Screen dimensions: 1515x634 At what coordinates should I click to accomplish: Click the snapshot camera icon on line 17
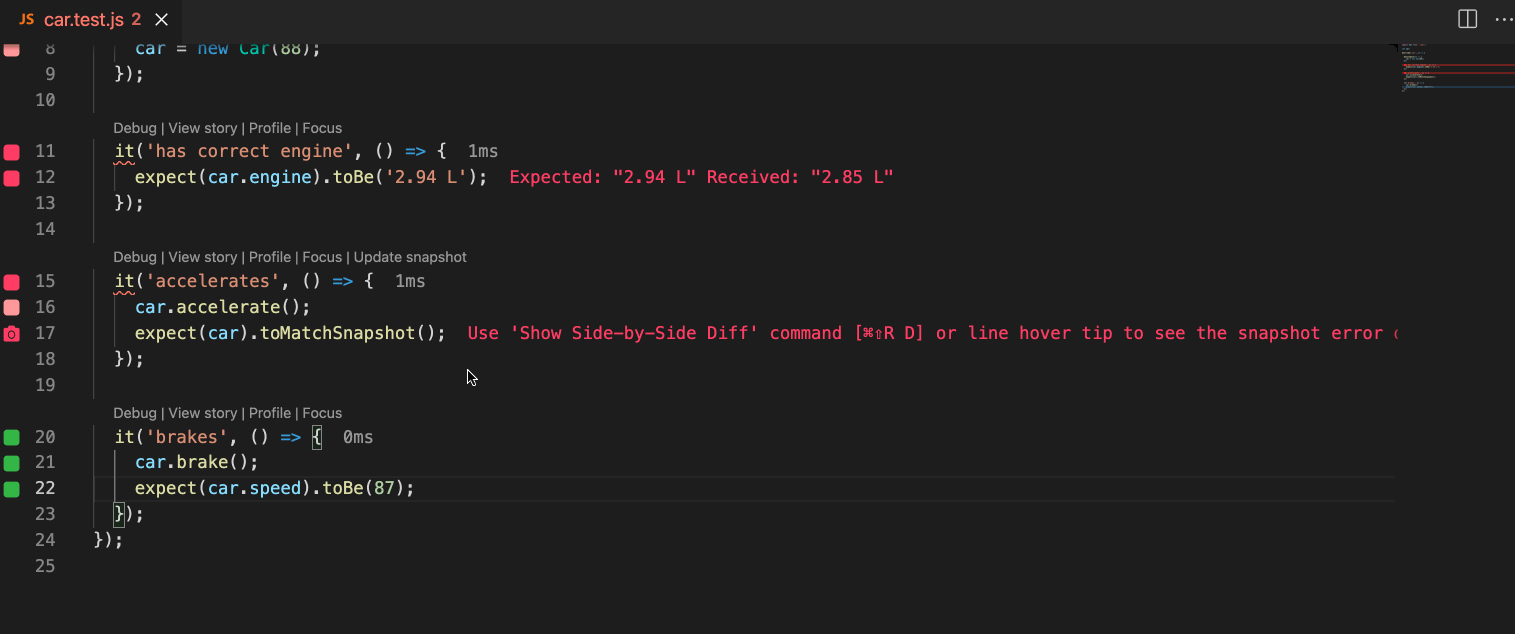[x=11, y=334]
